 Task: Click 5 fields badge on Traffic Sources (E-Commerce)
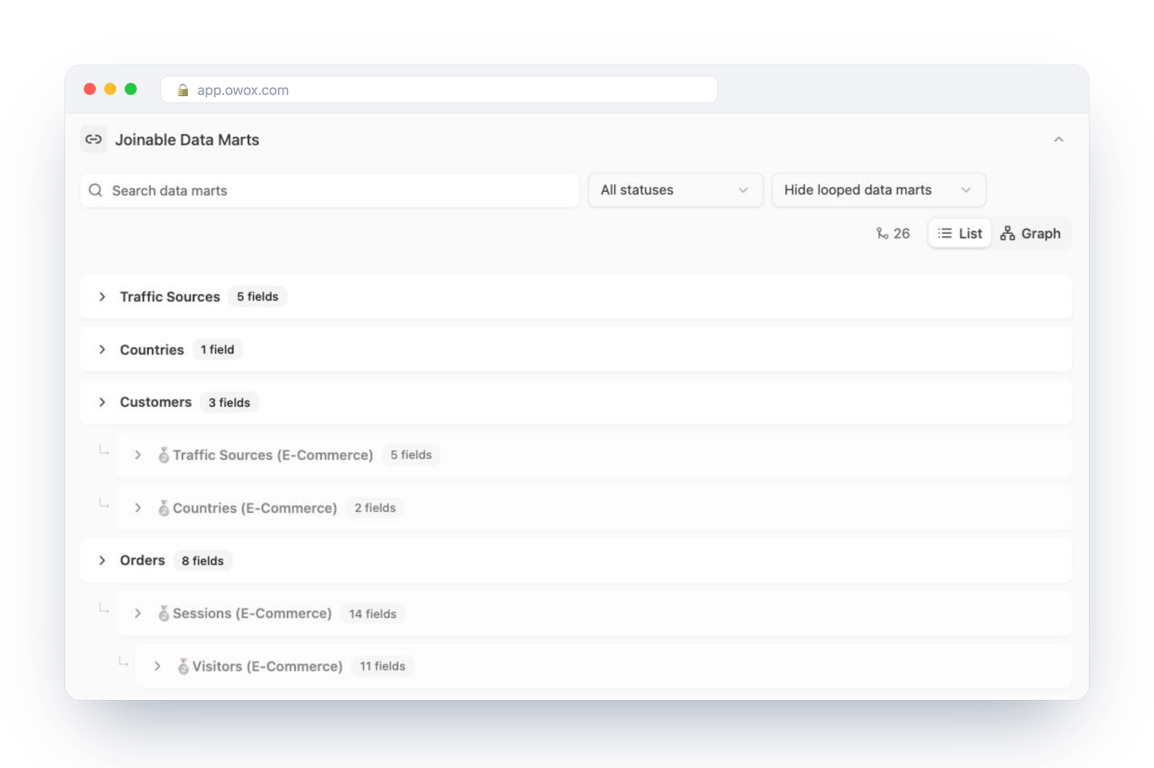[x=411, y=455]
